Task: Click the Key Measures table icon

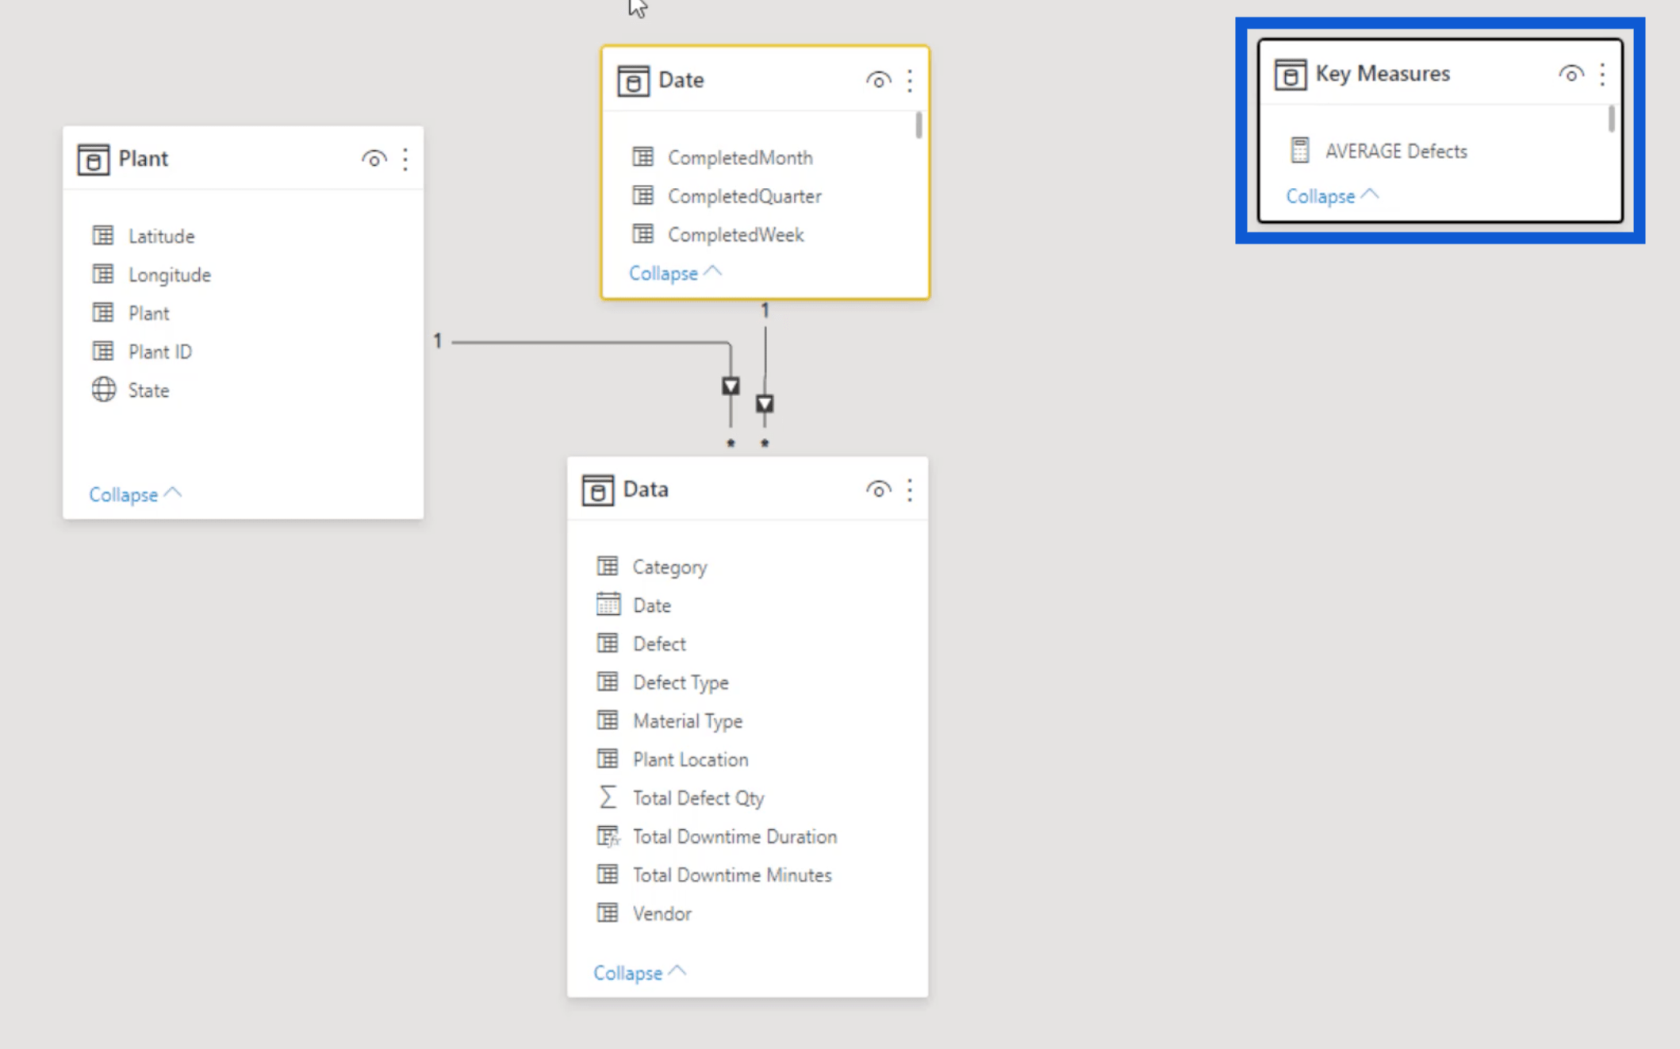Action: click(1290, 74)
